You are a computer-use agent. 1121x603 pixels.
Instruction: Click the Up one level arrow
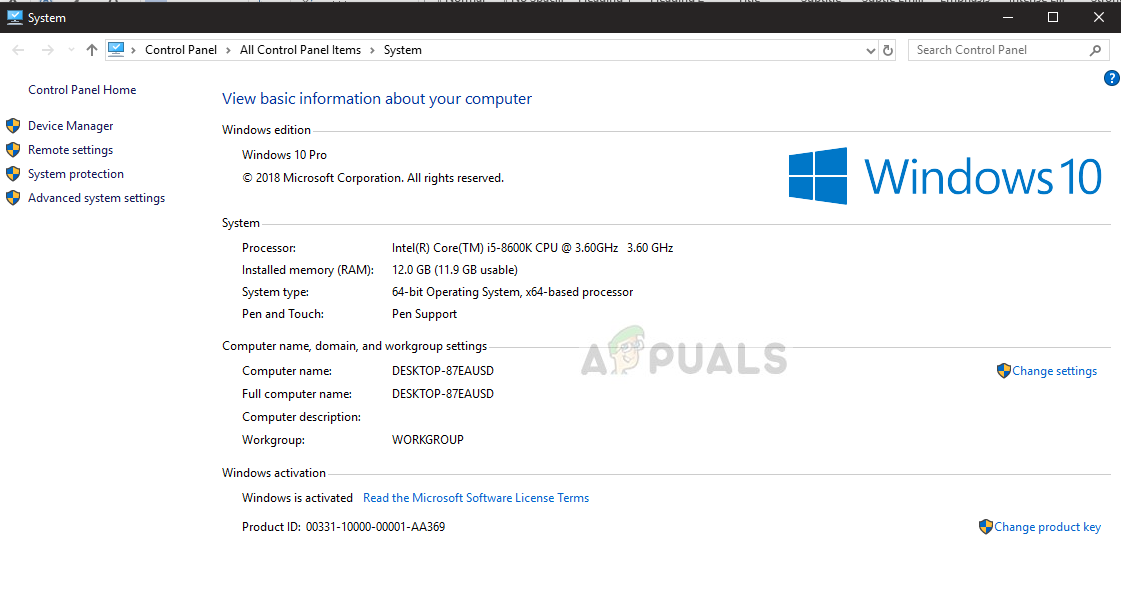[92, 50]
